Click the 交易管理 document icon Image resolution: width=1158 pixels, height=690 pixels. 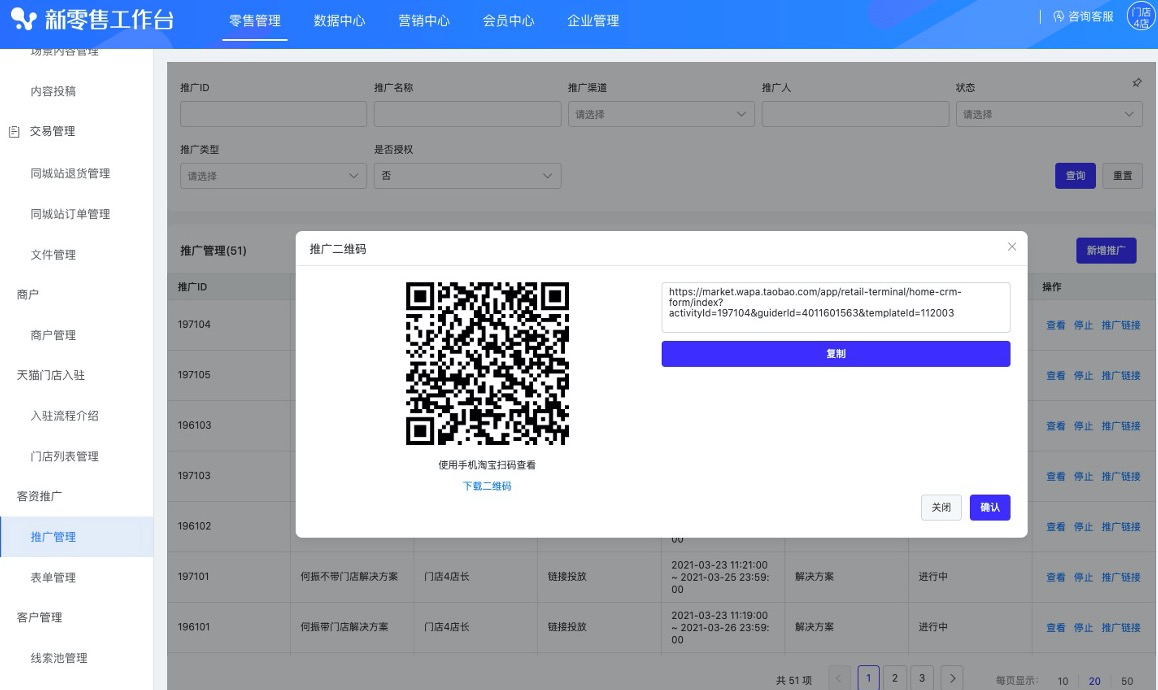[x=14, y=131]
